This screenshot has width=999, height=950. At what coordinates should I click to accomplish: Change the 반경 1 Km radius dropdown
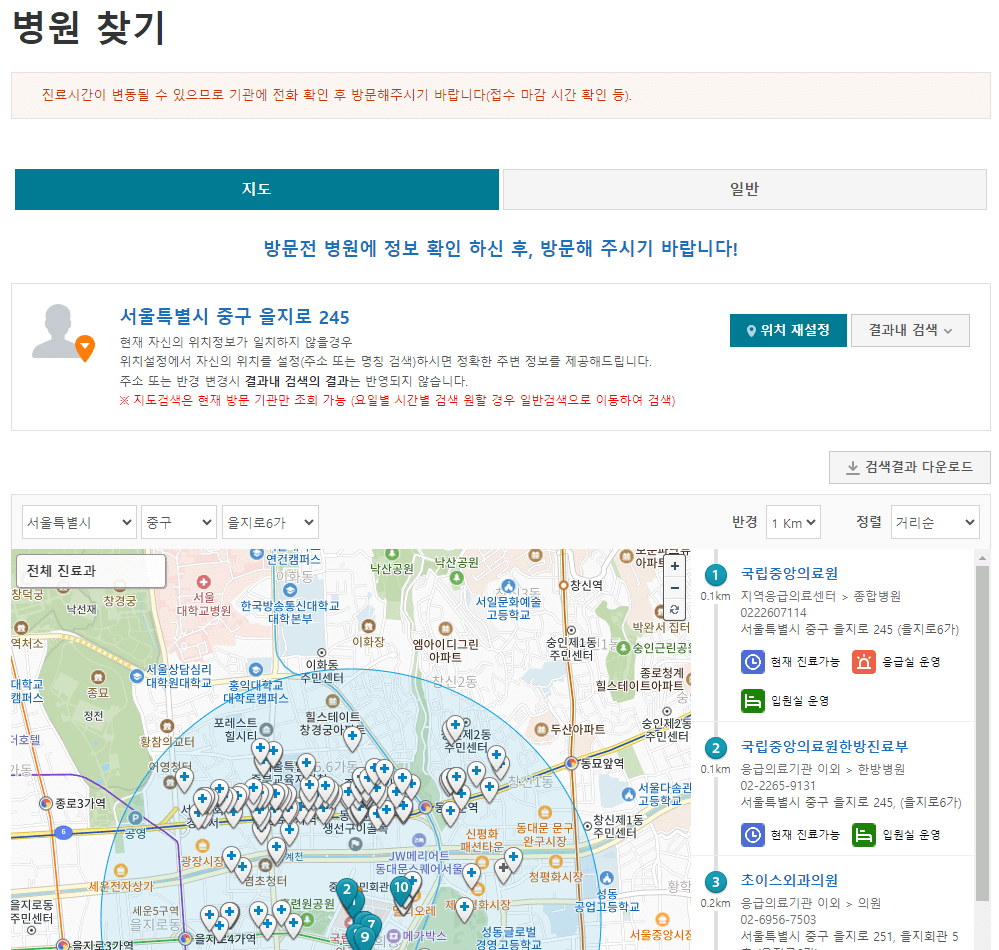[793, 522]
